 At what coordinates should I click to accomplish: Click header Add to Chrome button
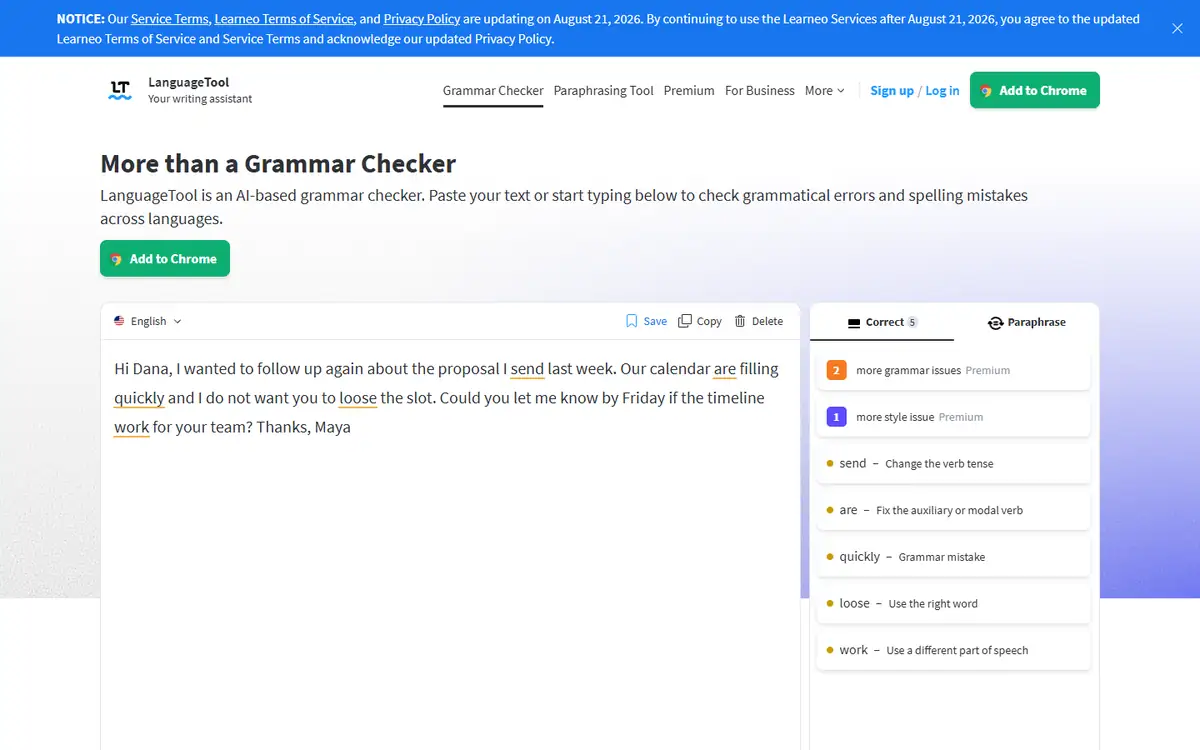(1035, 90)
